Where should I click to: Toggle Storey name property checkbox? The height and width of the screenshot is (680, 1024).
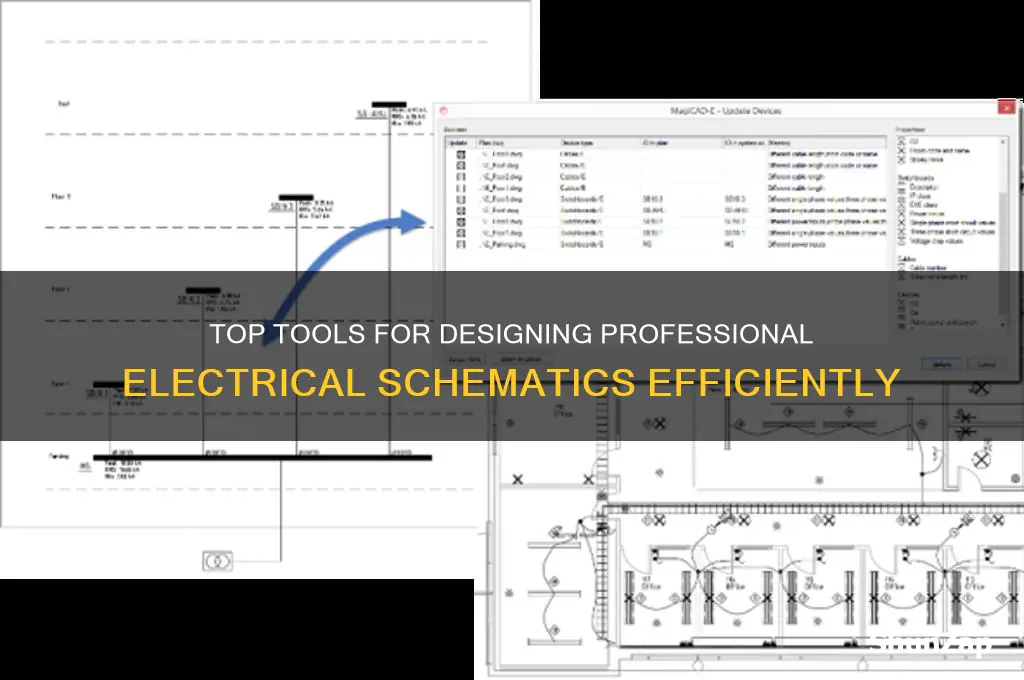click(902, 159)
